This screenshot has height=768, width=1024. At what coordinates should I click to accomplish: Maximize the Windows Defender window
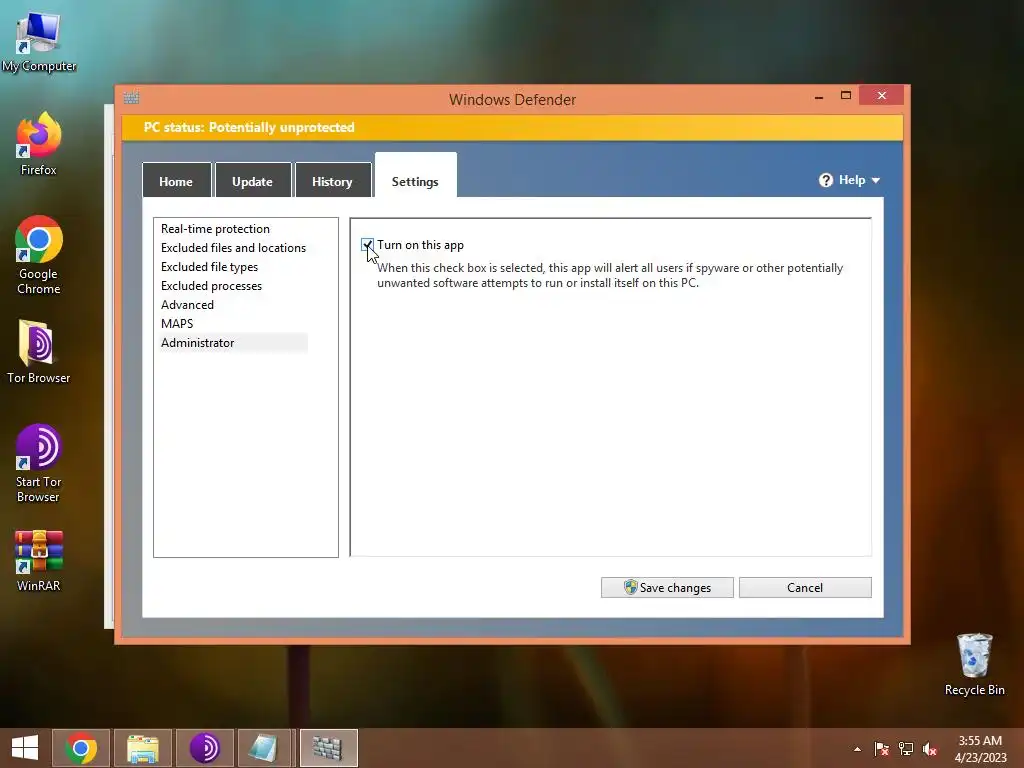click(846, 96)
